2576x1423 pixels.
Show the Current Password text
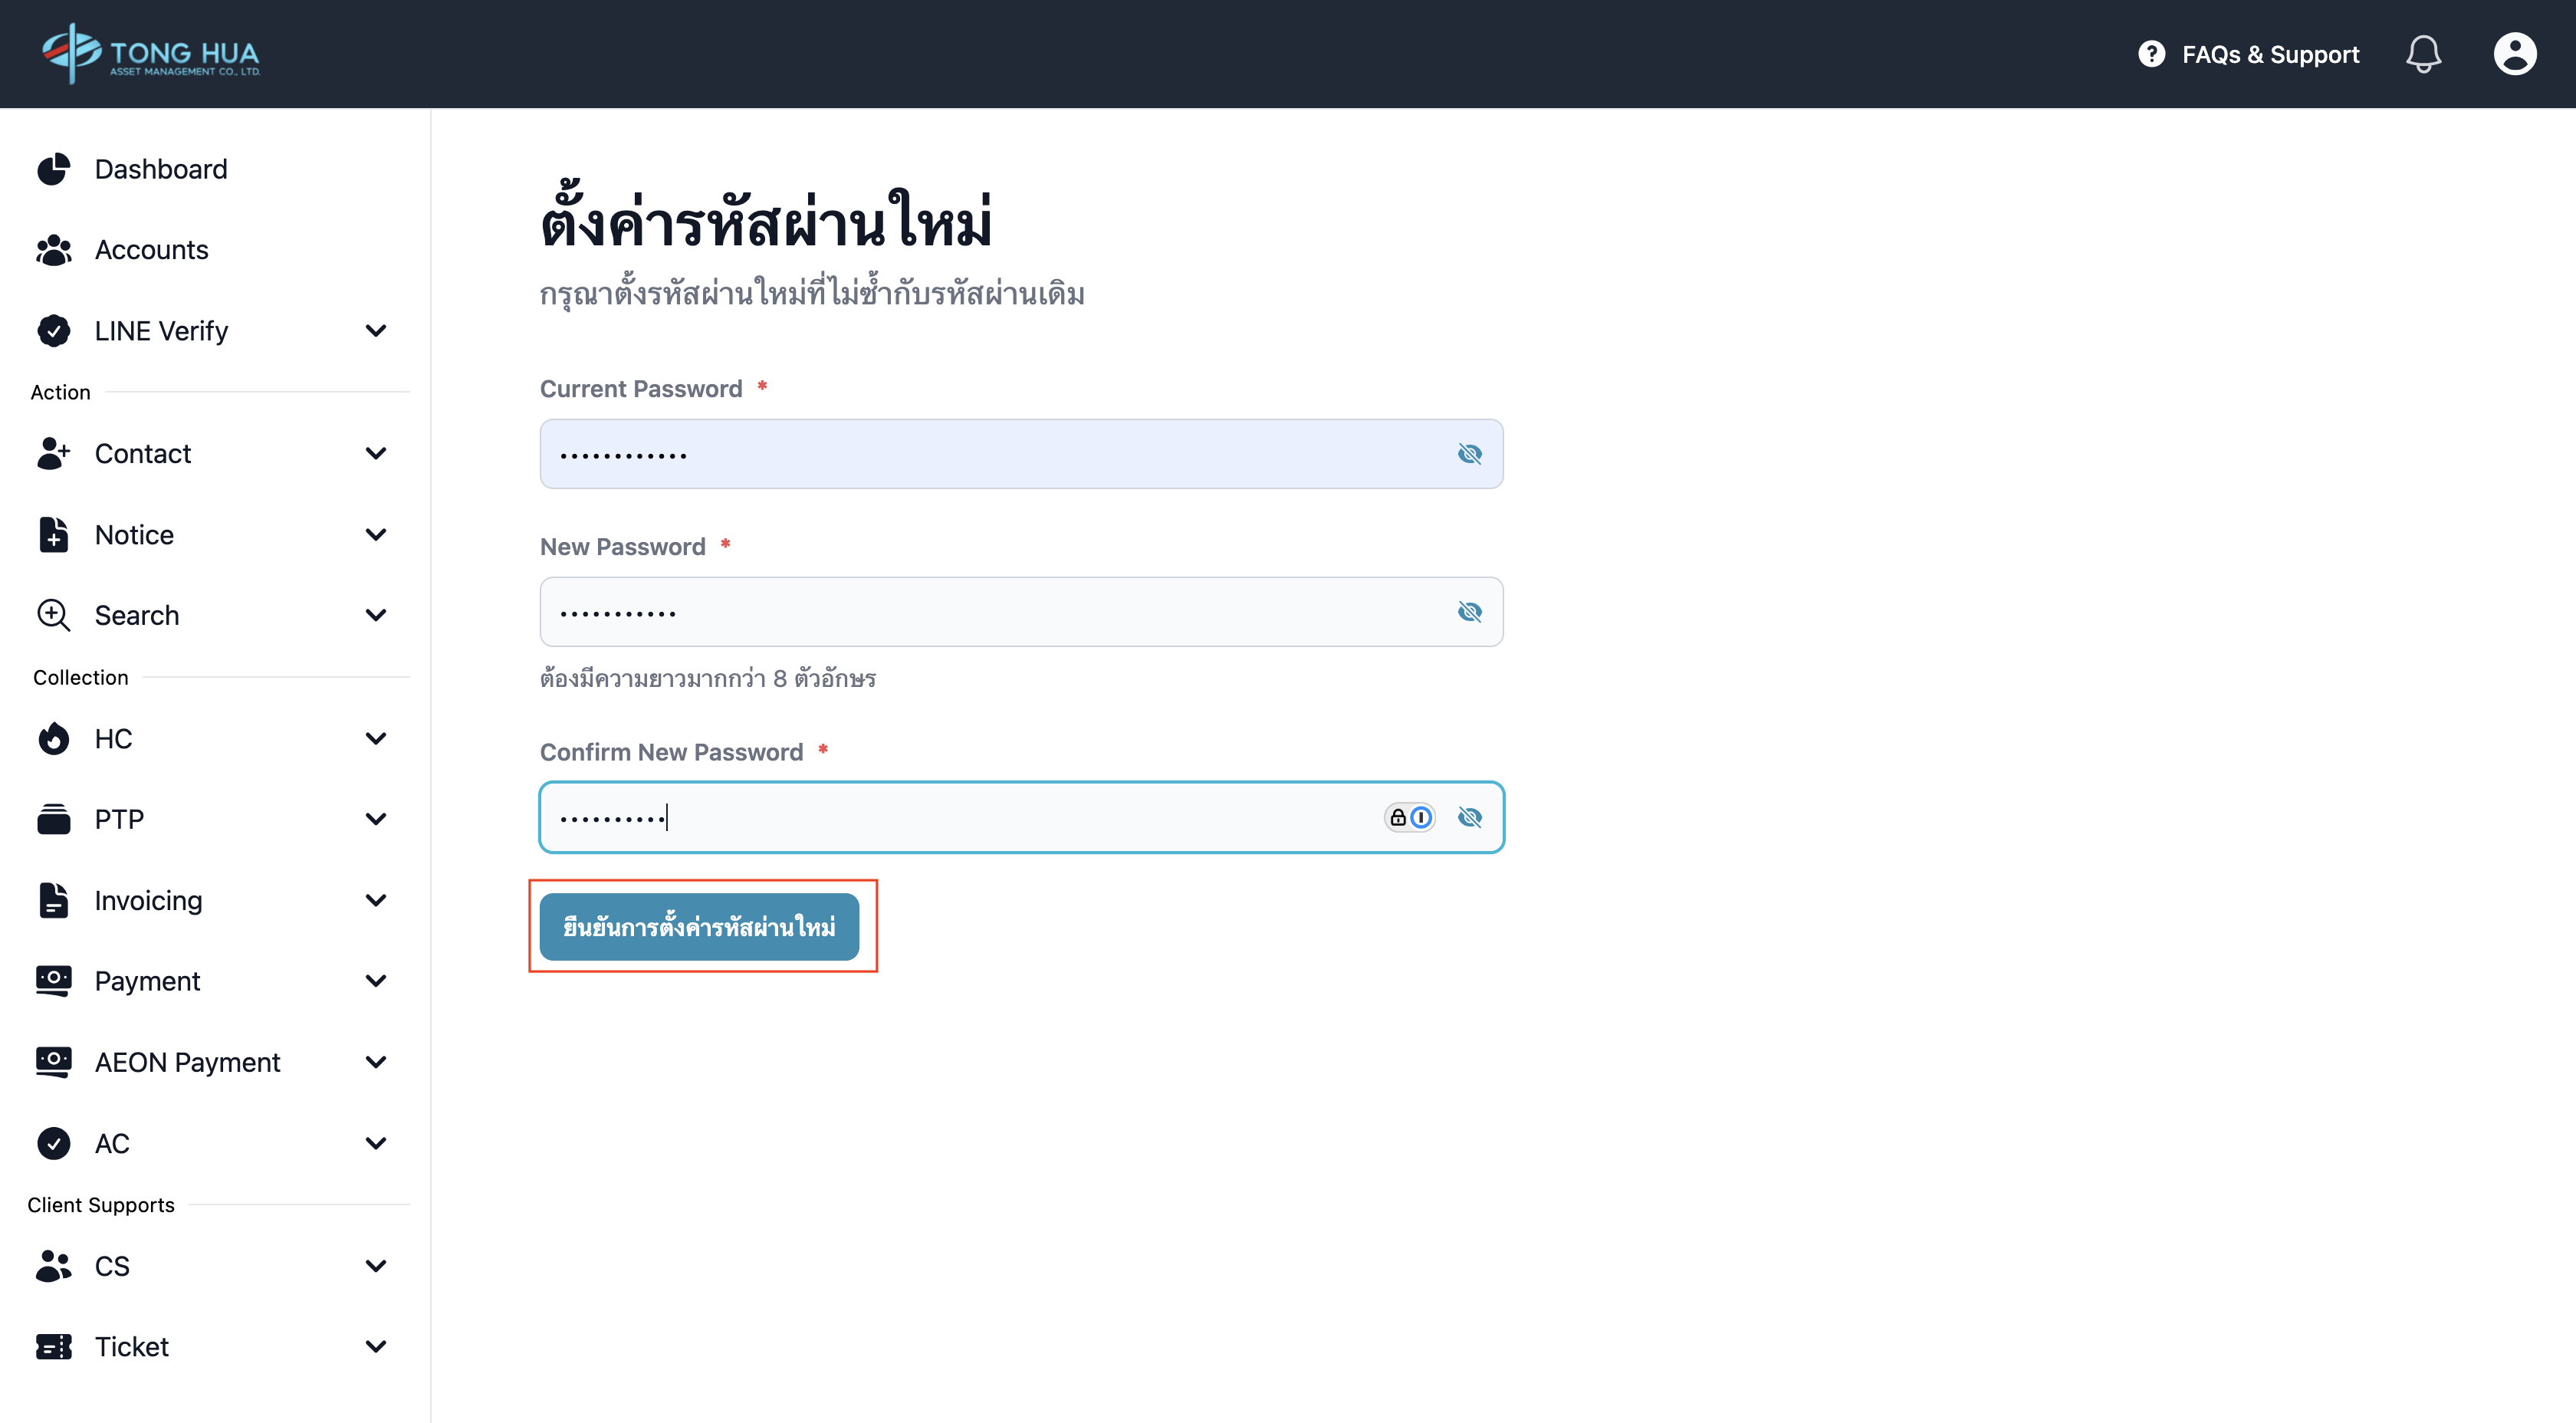1469,454
